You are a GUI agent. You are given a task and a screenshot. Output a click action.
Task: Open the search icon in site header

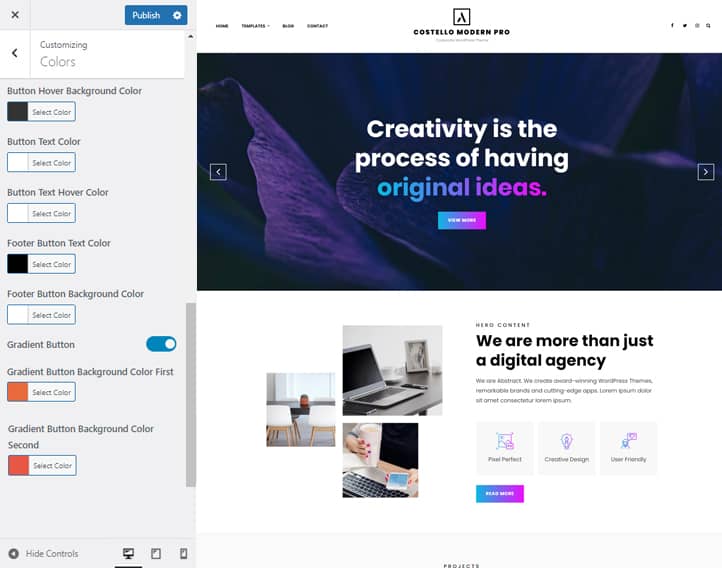click(x=708, y=26)
